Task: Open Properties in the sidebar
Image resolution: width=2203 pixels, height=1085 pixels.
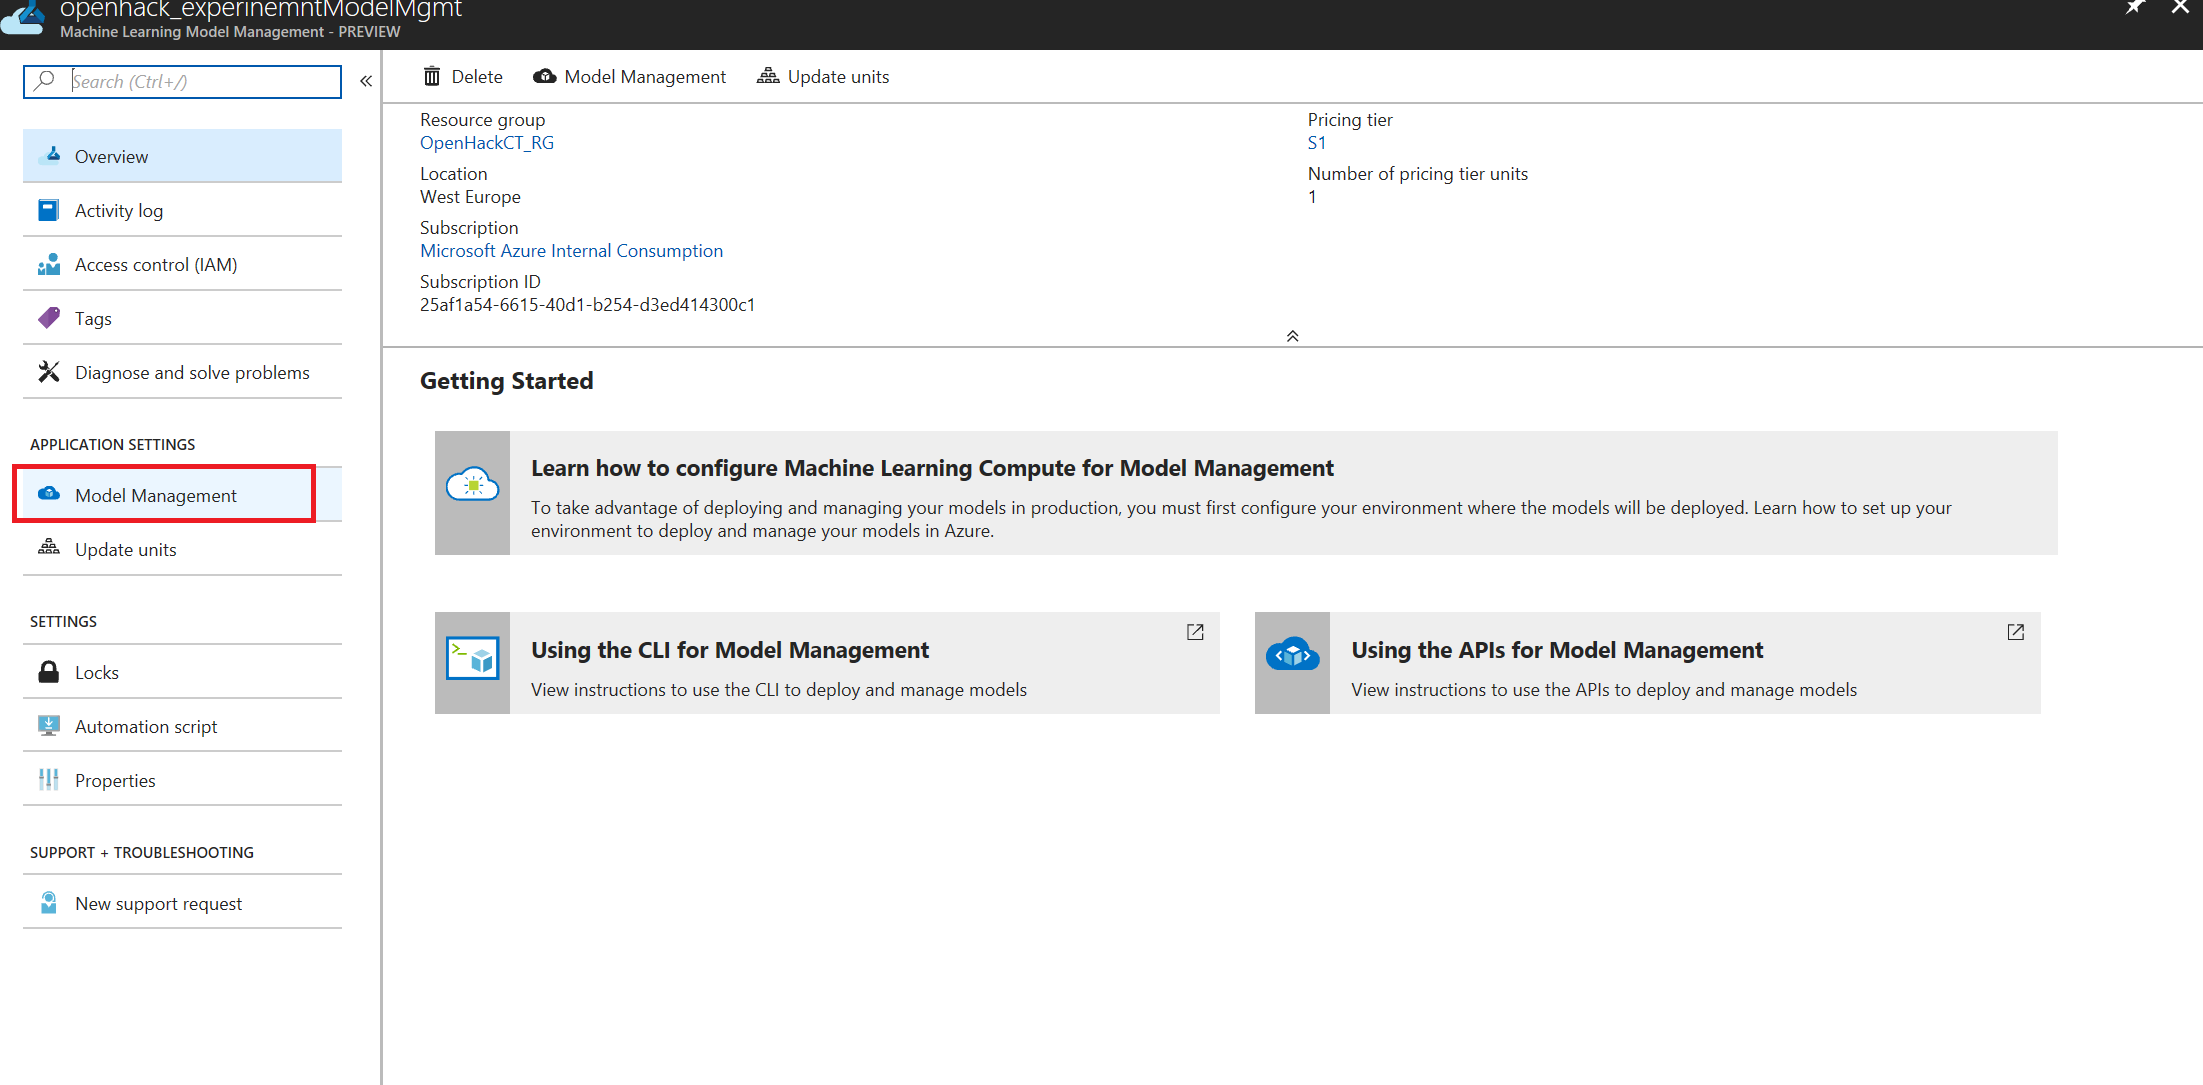Action: (182, 780)
